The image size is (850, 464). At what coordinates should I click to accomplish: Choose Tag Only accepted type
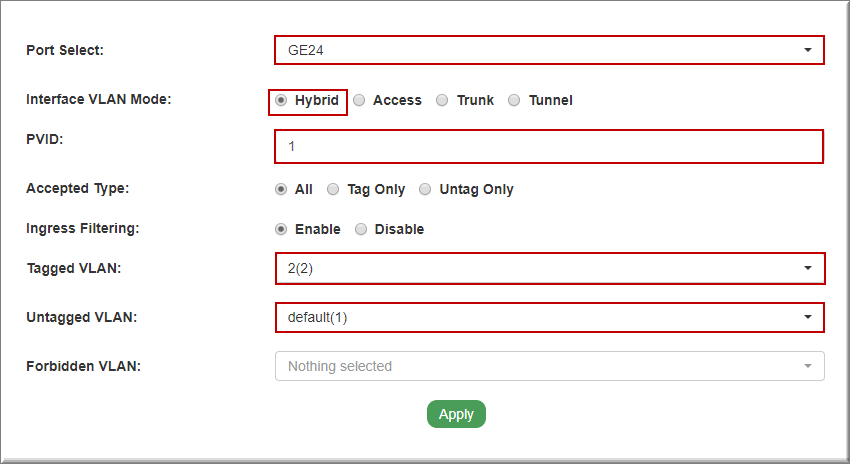pos(333,189)
